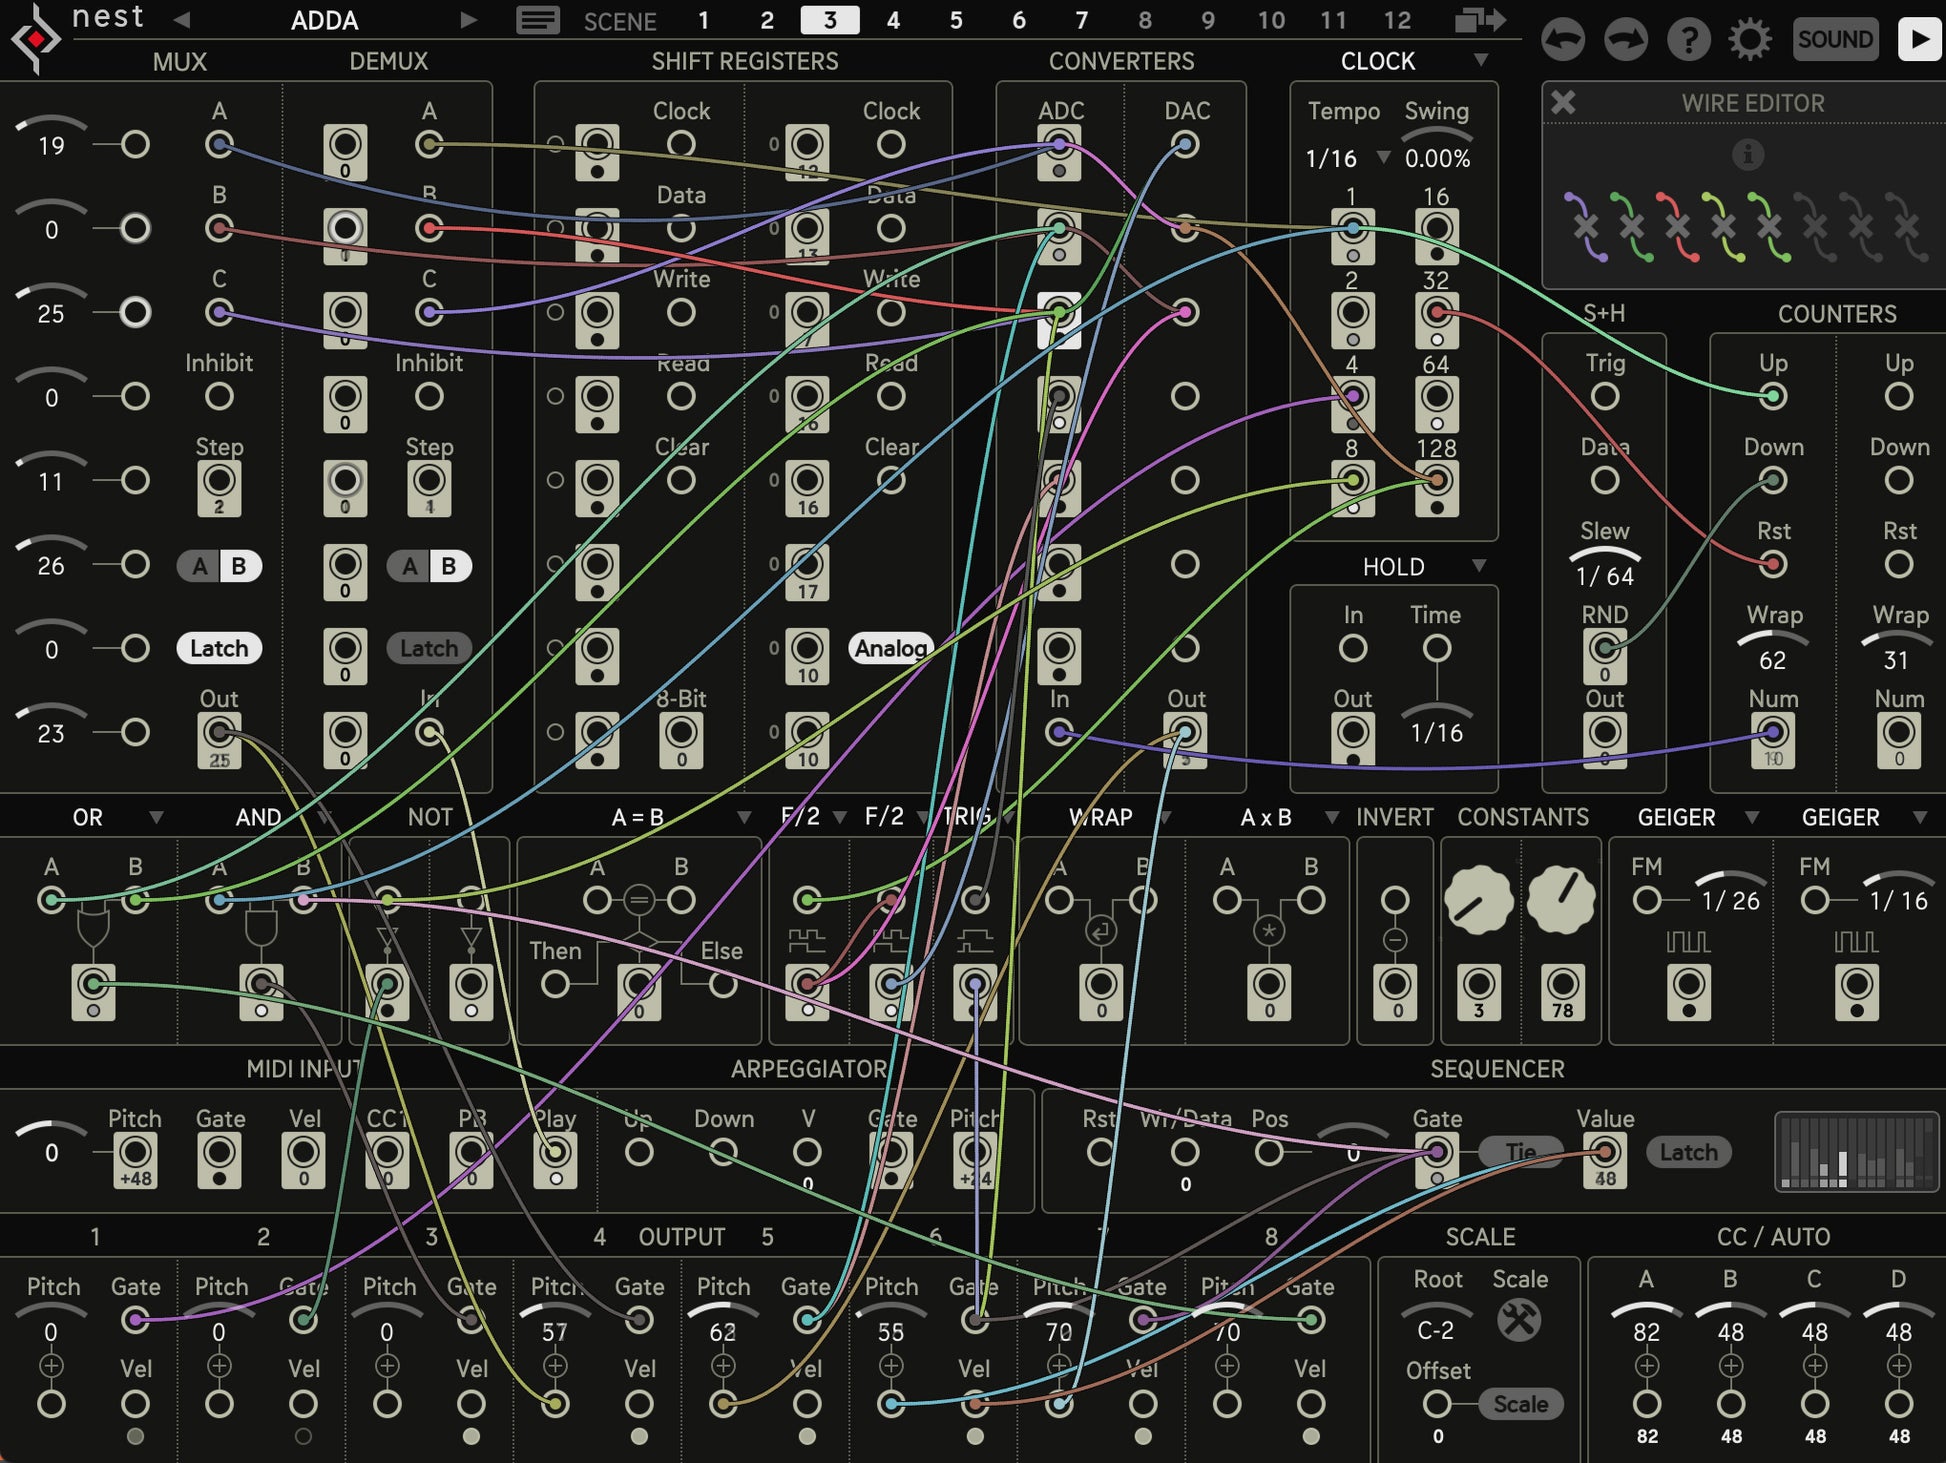Enable Latch in the DEMUX section
1946x1463 pixels.
click(428, 648)
